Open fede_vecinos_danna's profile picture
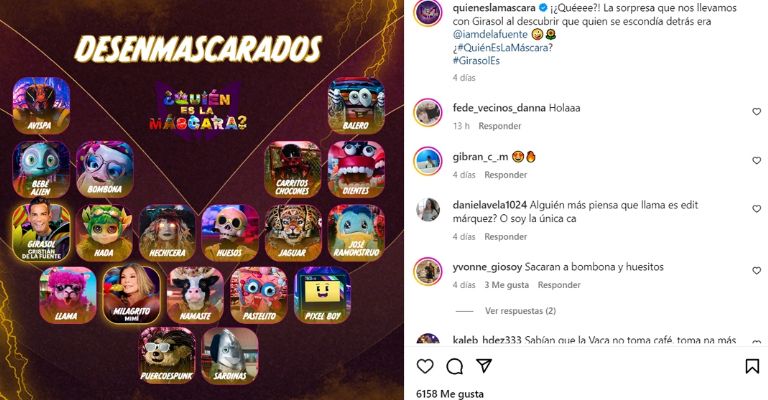The image size is (768, 400). (x=428, y=112)
